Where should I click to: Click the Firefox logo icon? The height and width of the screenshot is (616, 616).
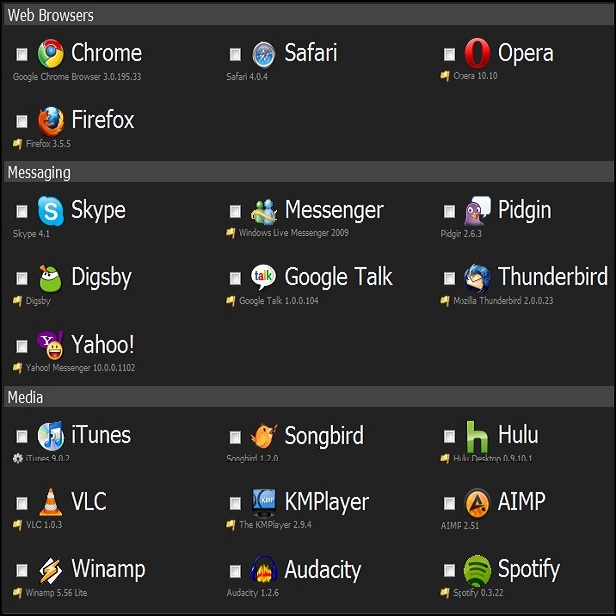point(51,121)
